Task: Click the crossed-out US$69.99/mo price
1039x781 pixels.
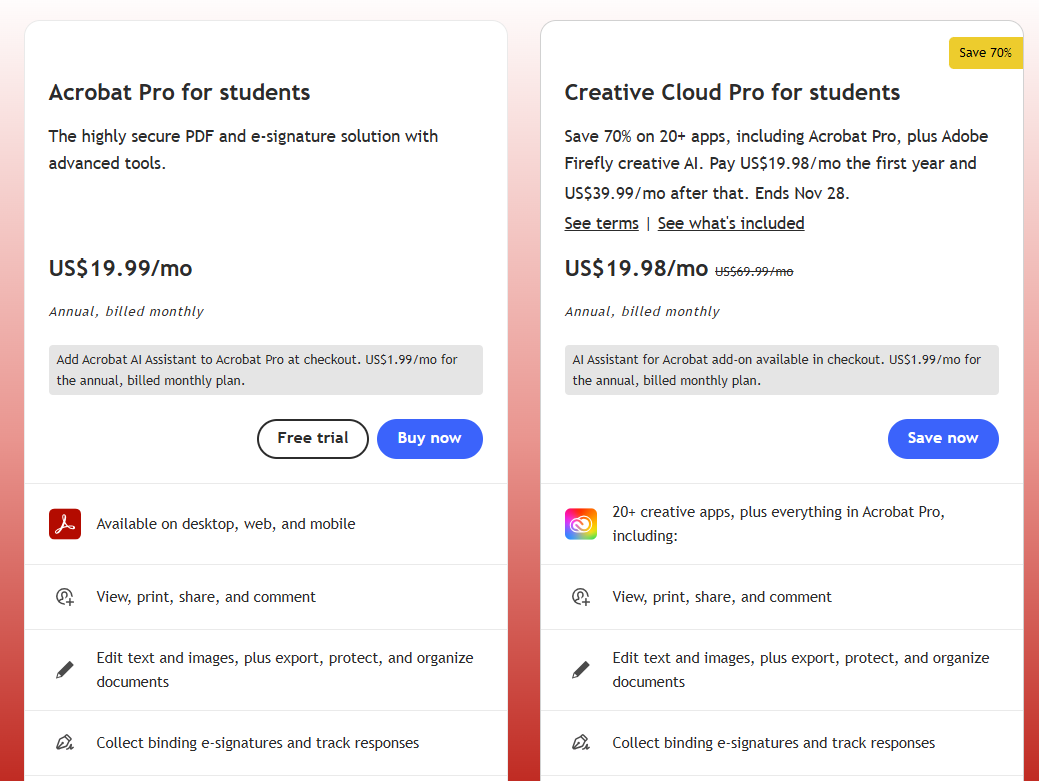Action: tap(752, 270)
